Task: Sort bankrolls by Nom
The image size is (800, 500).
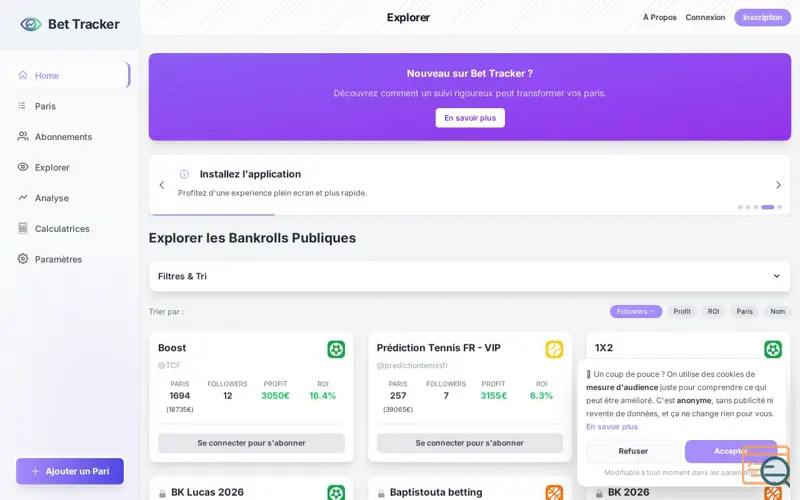Action: [778, 311]
